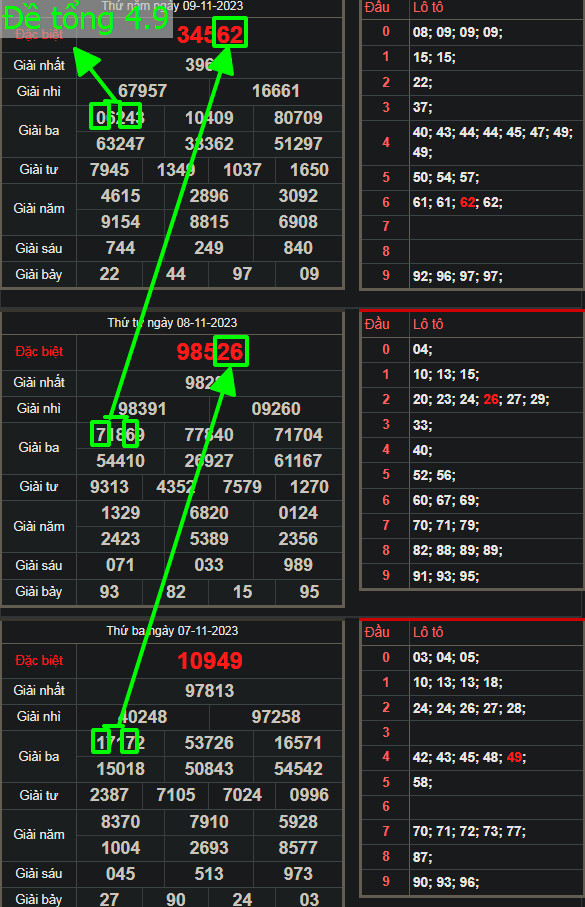Click the Giải nhì number 67957
This screenshot has height=907, width=585.
(x=142, y=91)
